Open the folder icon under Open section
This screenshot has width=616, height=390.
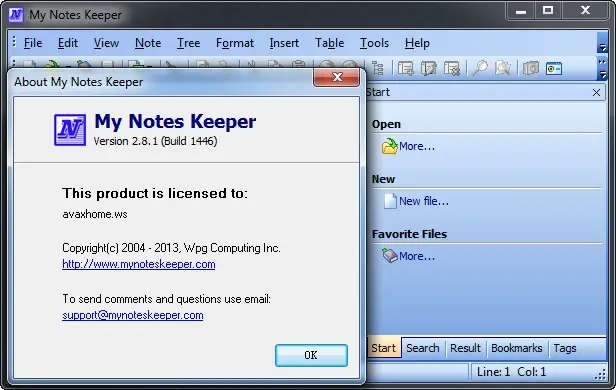(x=390, y=146)
